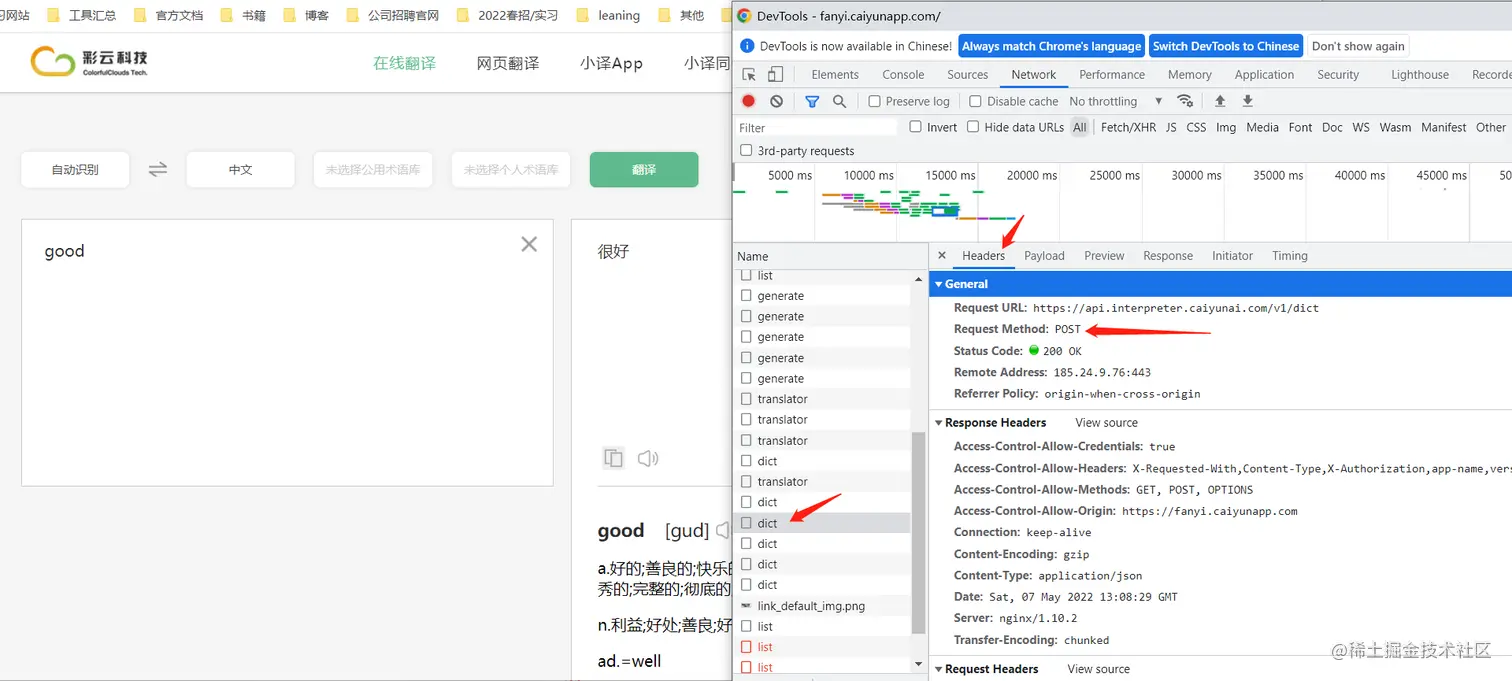Open 自动识别 source language selector

pos(75,170)
